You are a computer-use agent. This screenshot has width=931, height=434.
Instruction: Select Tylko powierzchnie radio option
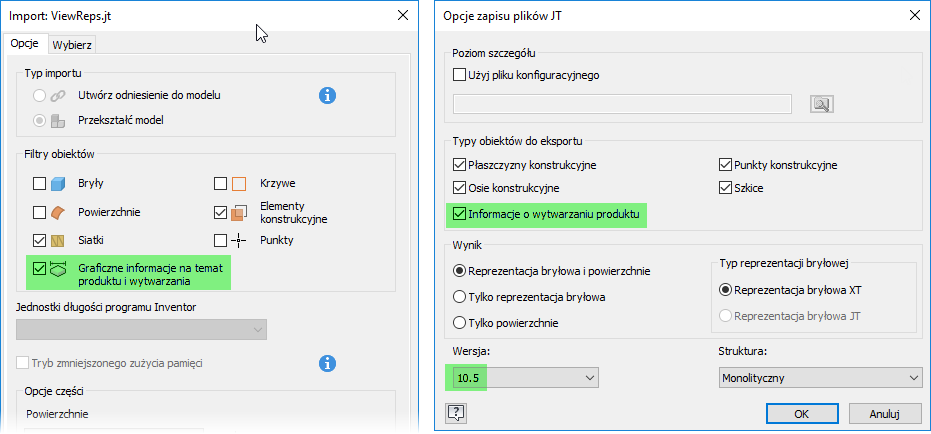(x=460, y=323)
